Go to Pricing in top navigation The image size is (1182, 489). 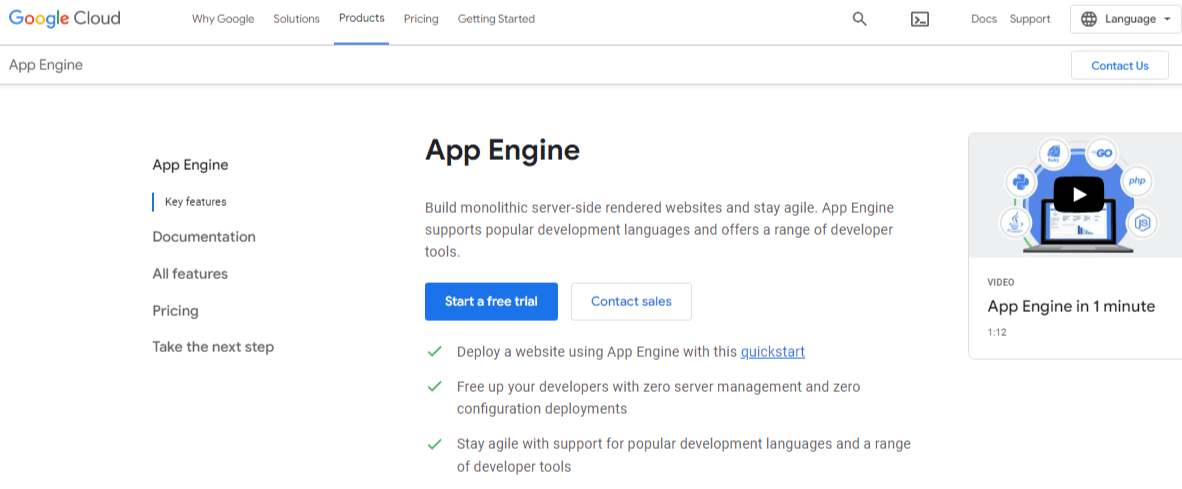coord(421,20)
